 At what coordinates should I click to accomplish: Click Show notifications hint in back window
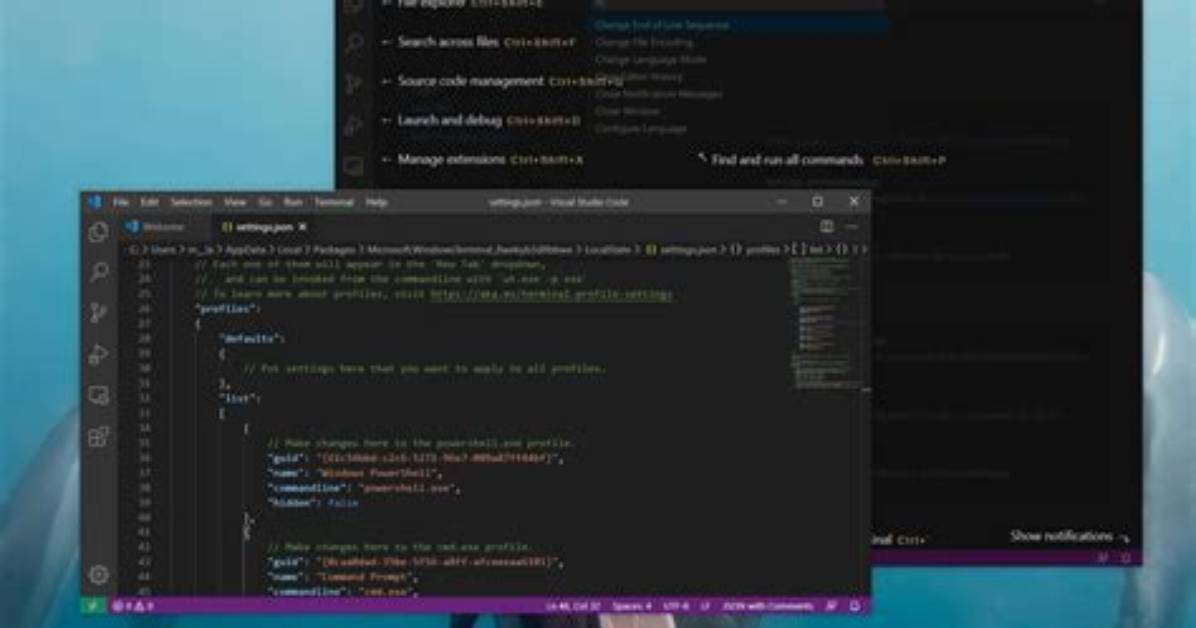click(x=1061, y=536)
